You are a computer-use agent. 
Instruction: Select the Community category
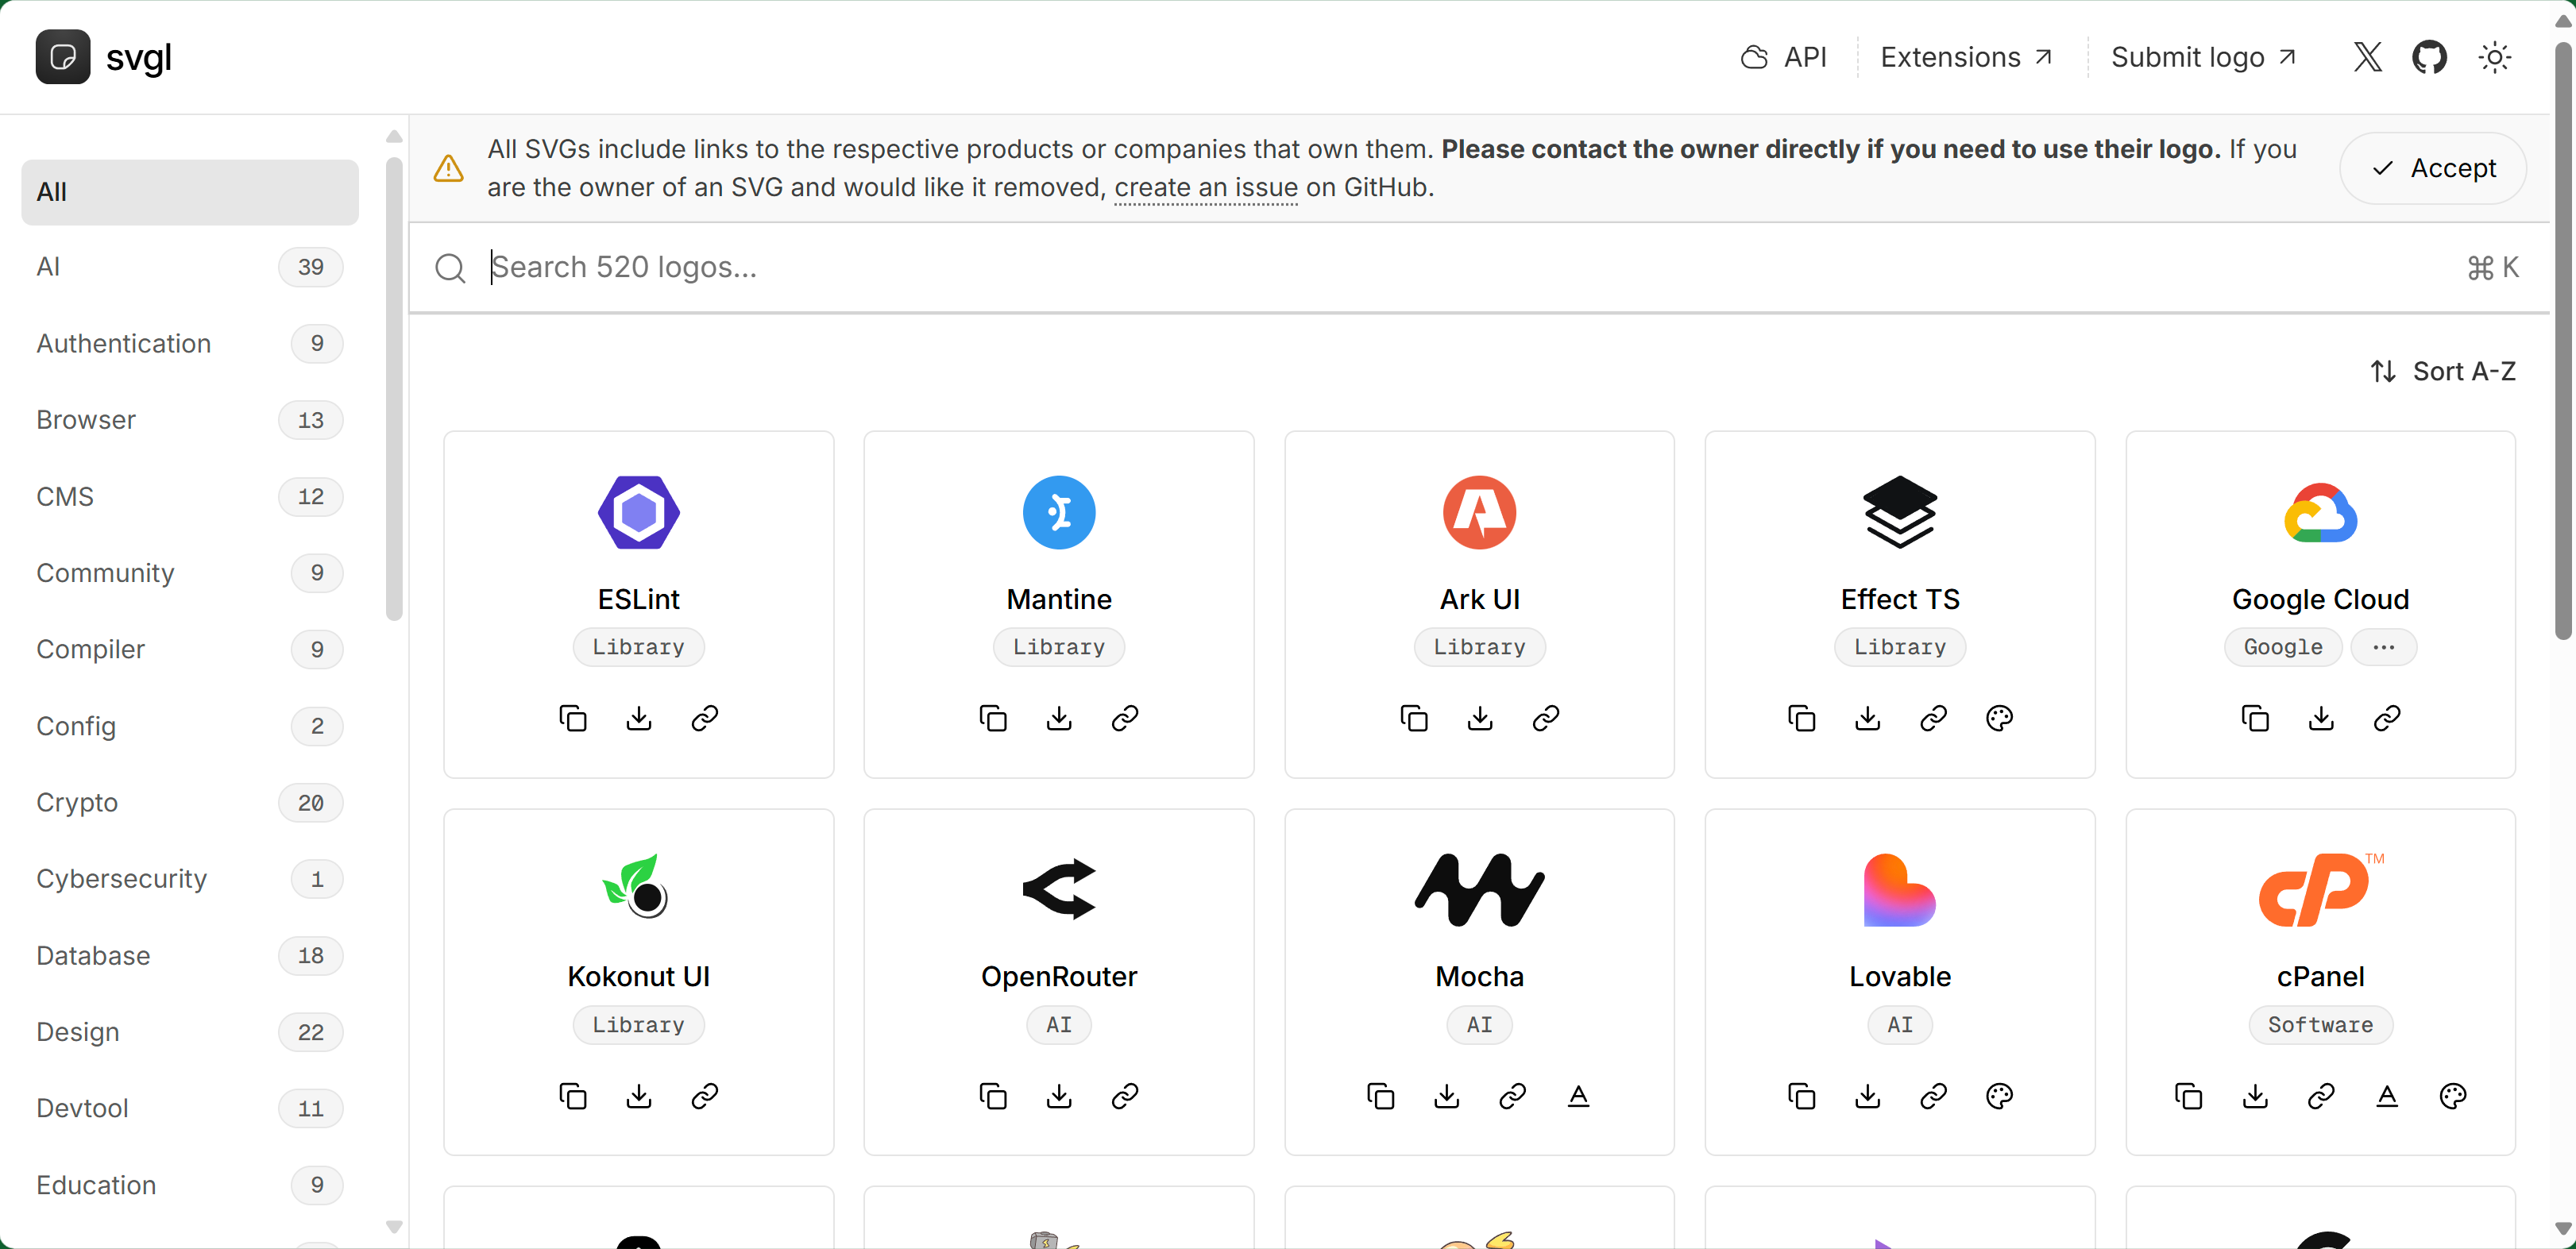[190, 573]
